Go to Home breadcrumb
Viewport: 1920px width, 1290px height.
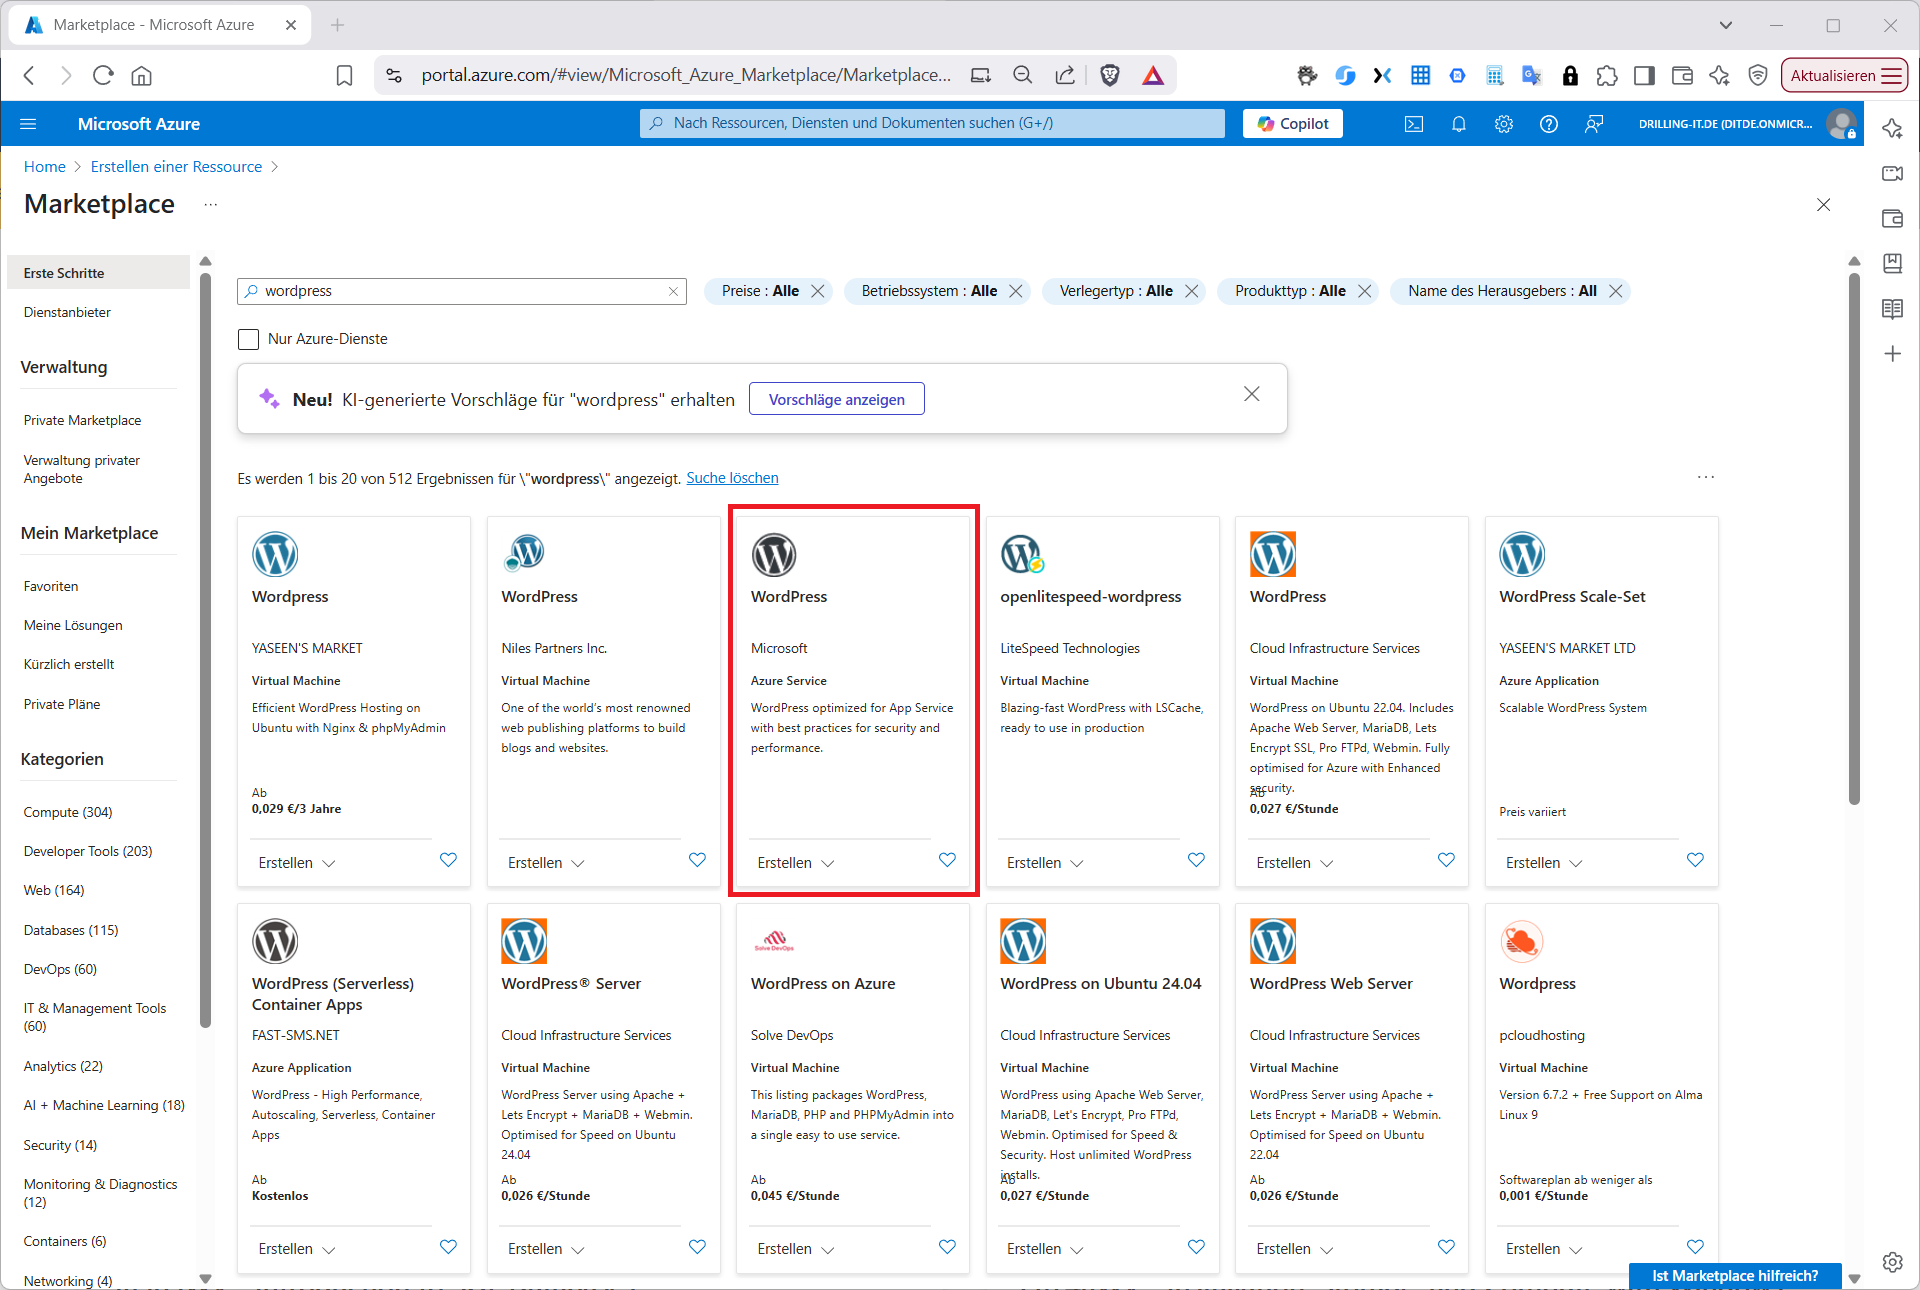[x=45, y=167]
